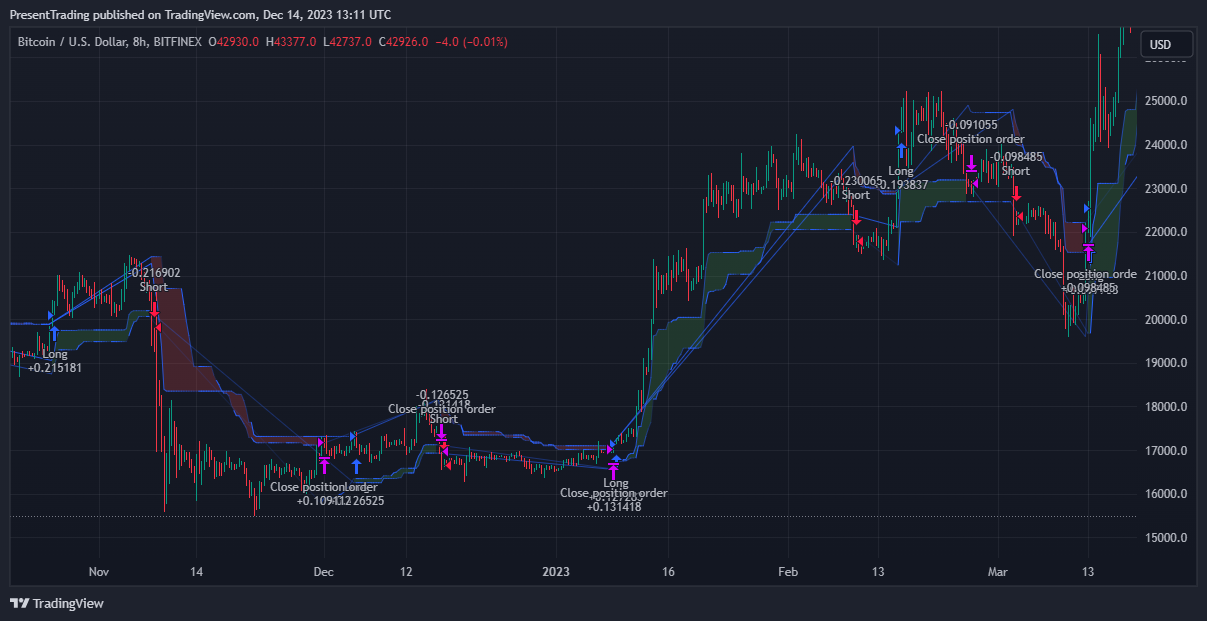This screenshot has width=1207, height=621.
Task: Click the red down arrow below -0.216902 Short
Action: click(155, 308)
